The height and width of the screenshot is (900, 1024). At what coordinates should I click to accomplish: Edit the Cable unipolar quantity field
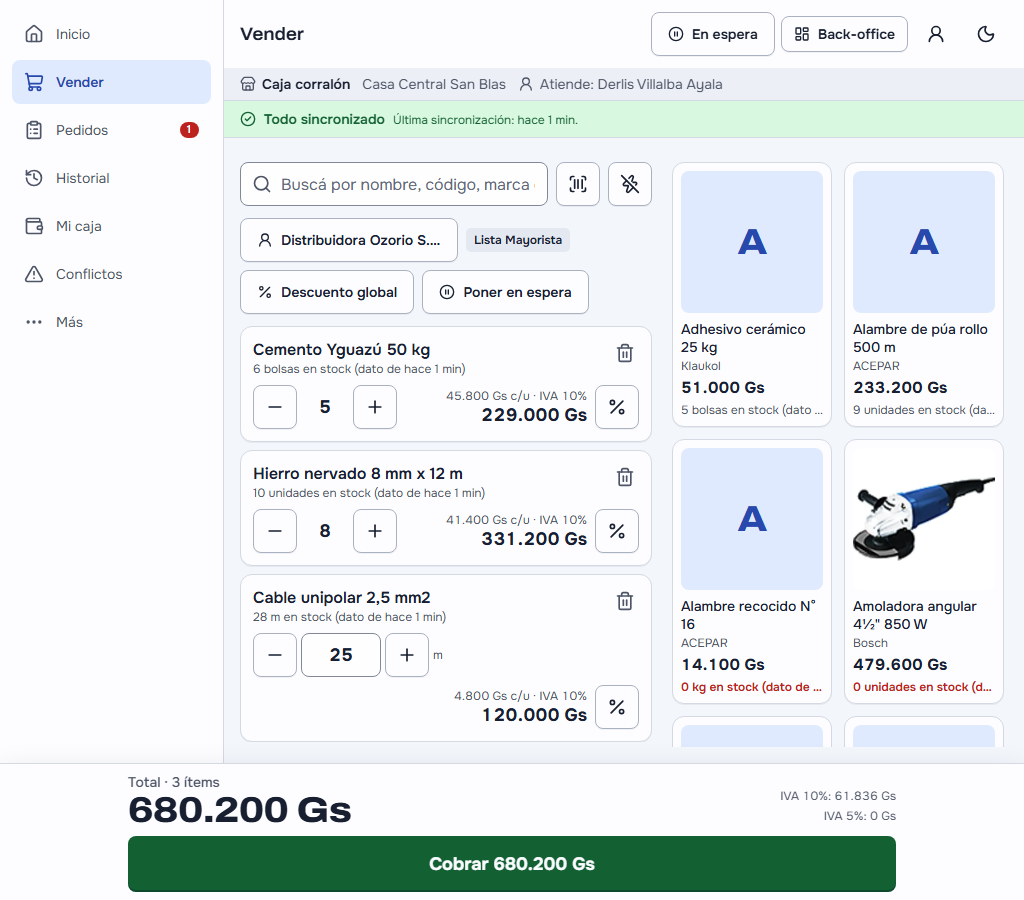tap(341, 655)
